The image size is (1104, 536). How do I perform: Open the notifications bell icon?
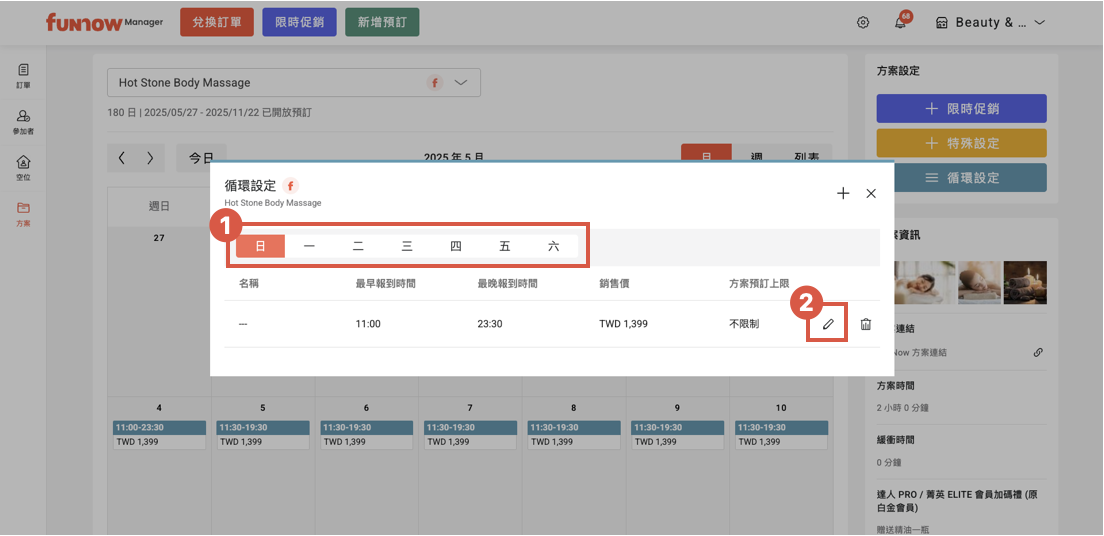coord(900,23)
